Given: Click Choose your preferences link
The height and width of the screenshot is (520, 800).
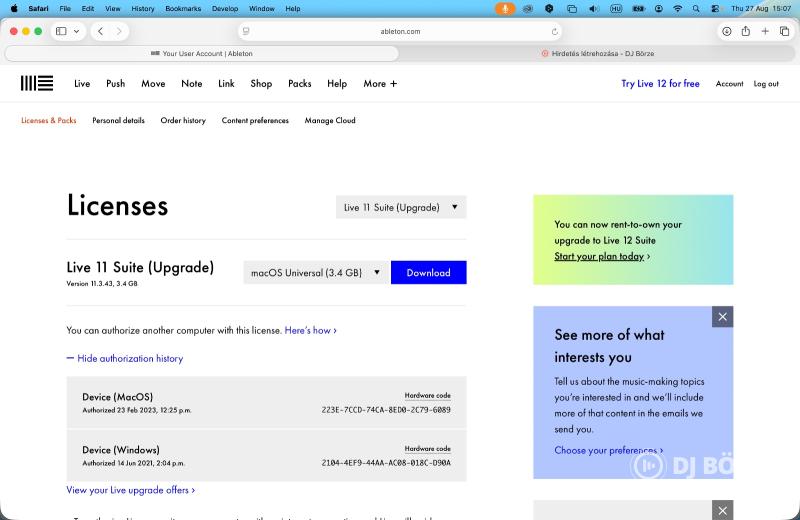Looking at the screenshot, I should (x=609, y=450).
